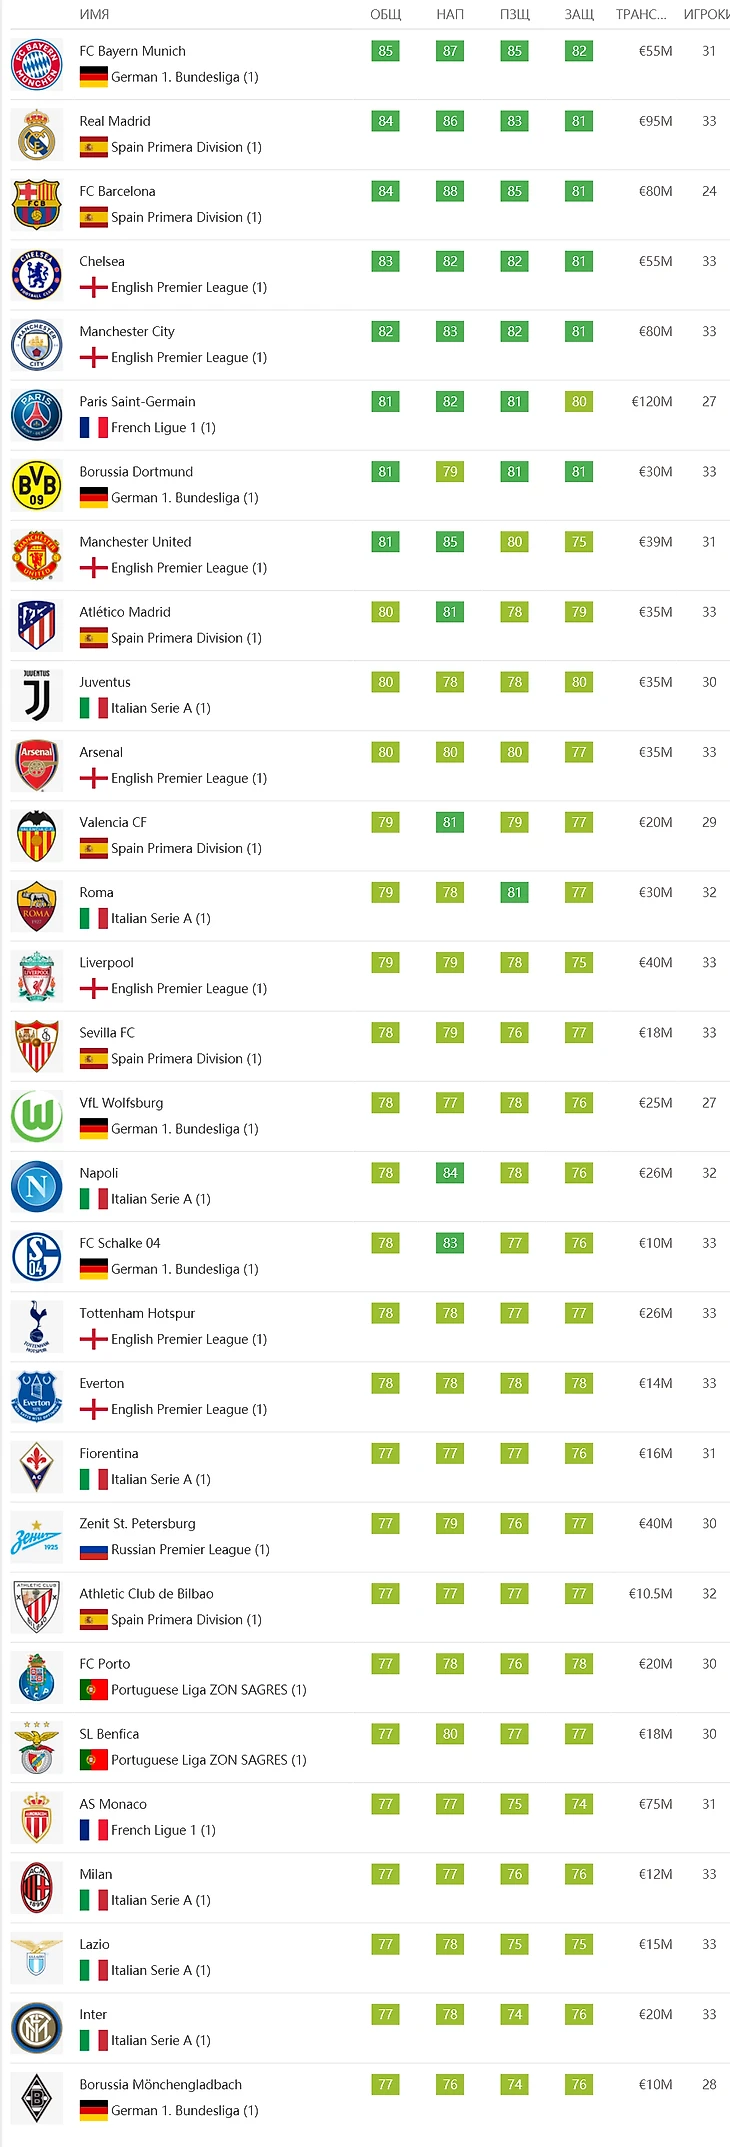730x2147 pixels.
Task: Open the Manchester City team link
Action: tap(127, 331)
